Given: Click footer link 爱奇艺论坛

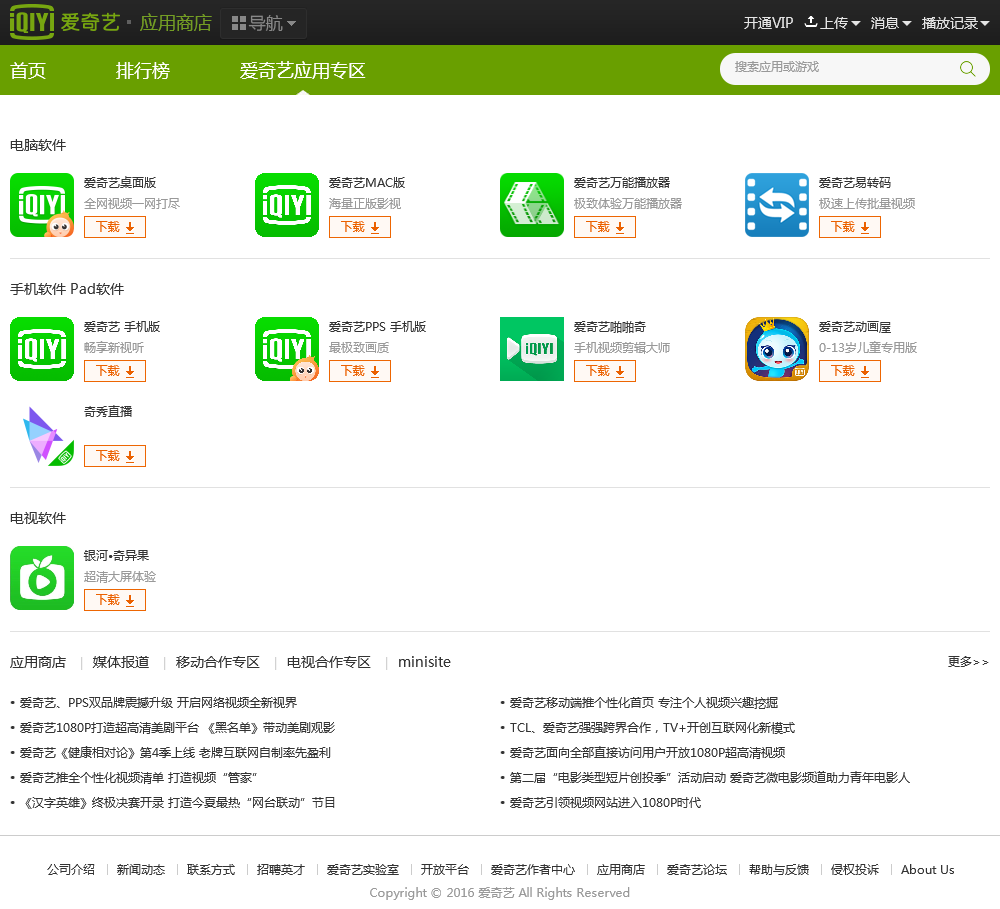Looking at the screenshot, I should (697, 869).
